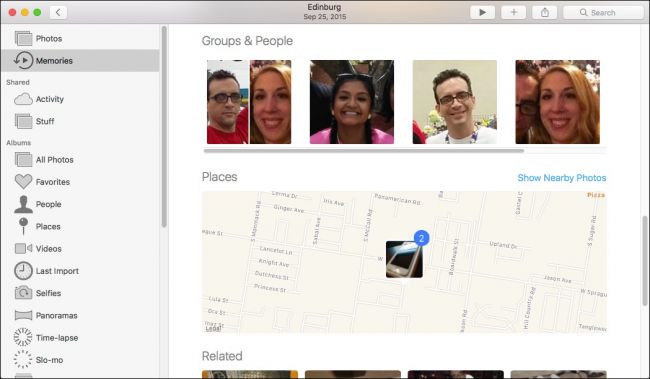Click the map photo cluster thumbnail
The height and width of the screenshot is (379, 650).
pyautogui.click(x=404, y=260)
